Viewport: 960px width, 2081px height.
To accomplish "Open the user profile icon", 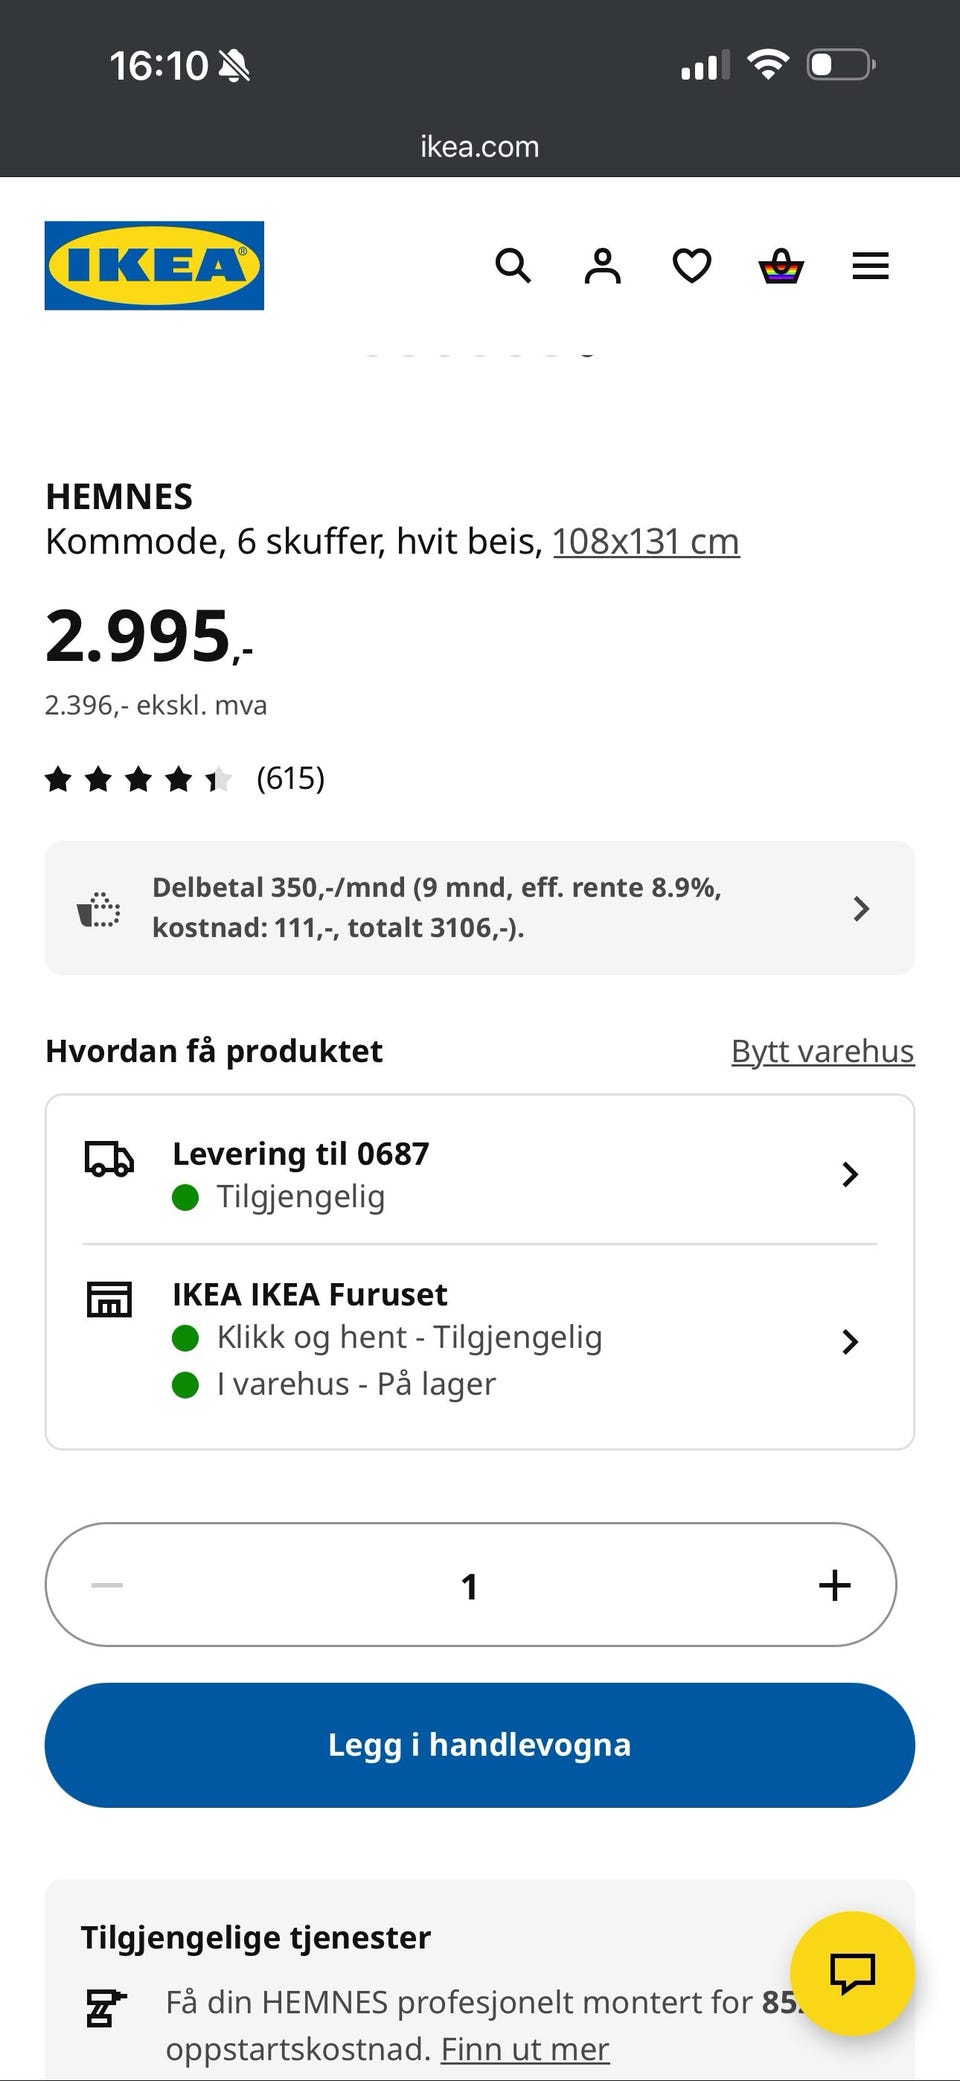I will pos(602,266).
